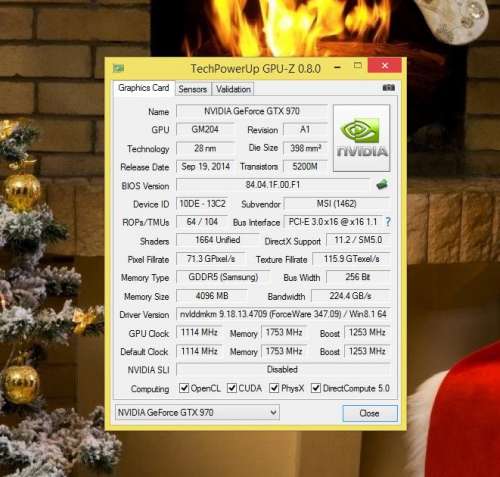Click GPU Clock row's Memory 1753 MHz
Viewport: 500px width, 477px height.
click(x=284, y=332)
